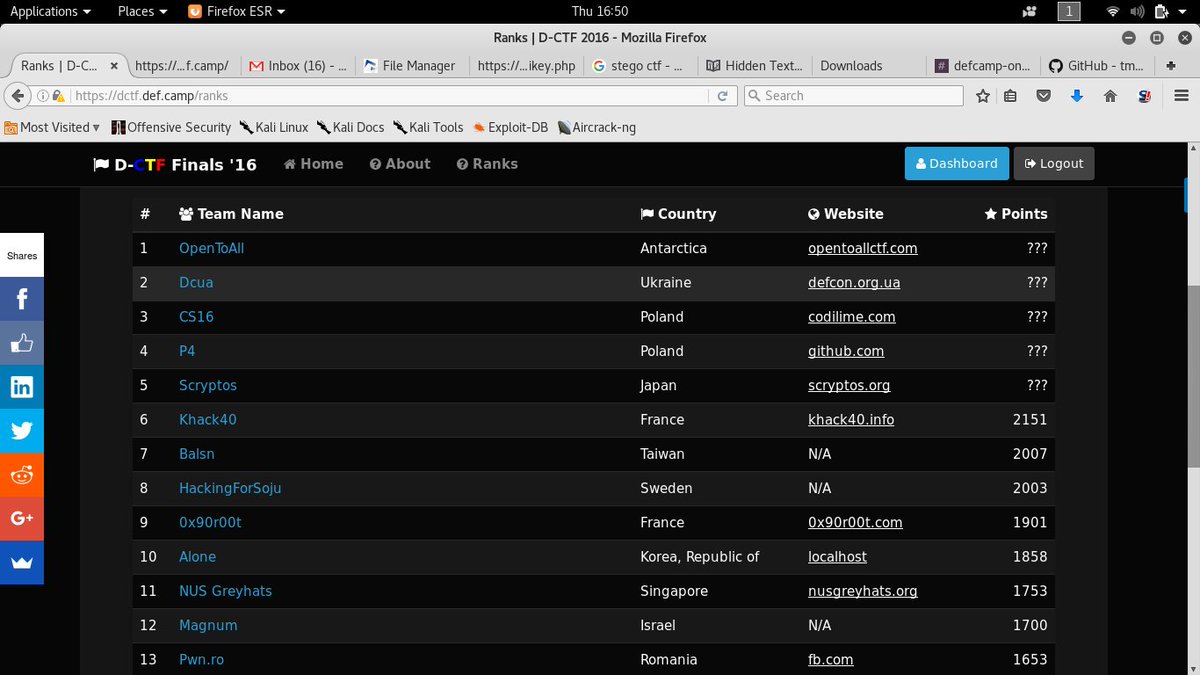Share on Twitter via sidebar icon
Image resolution: width=1200 pixels, height=675 pixels.
pos(21,431)
